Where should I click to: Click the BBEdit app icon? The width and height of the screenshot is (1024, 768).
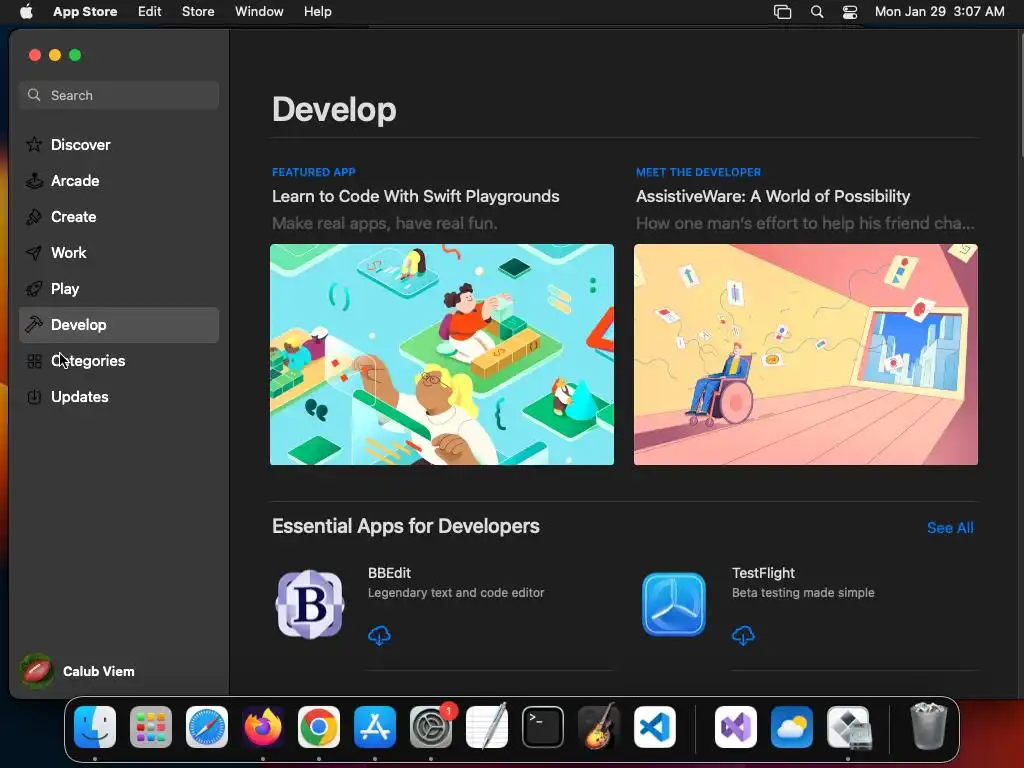tap(310, 604)
